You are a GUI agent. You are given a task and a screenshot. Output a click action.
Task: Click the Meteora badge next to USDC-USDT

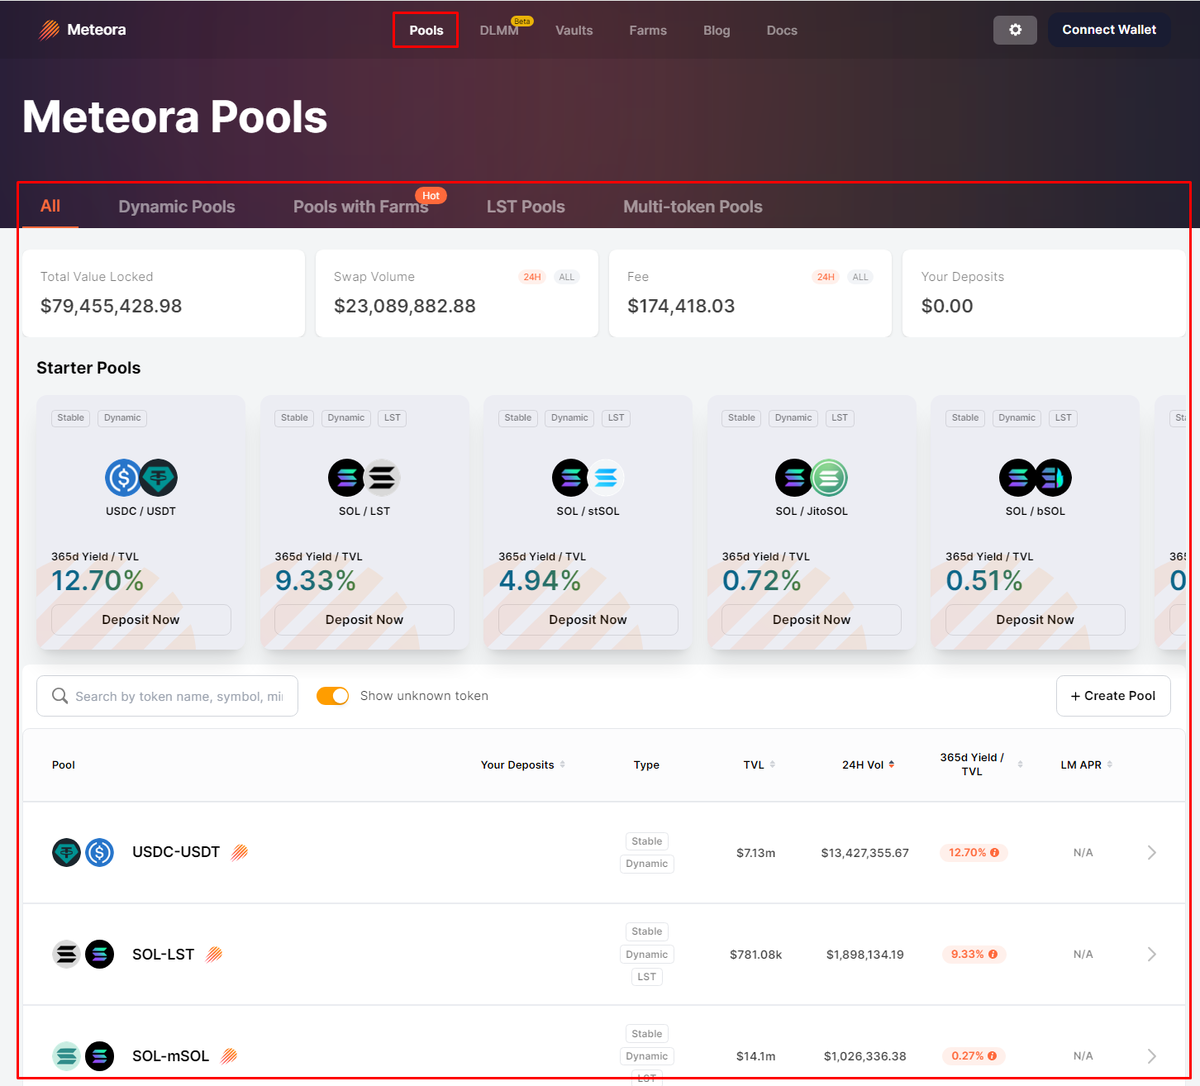[x=239, y=853]
